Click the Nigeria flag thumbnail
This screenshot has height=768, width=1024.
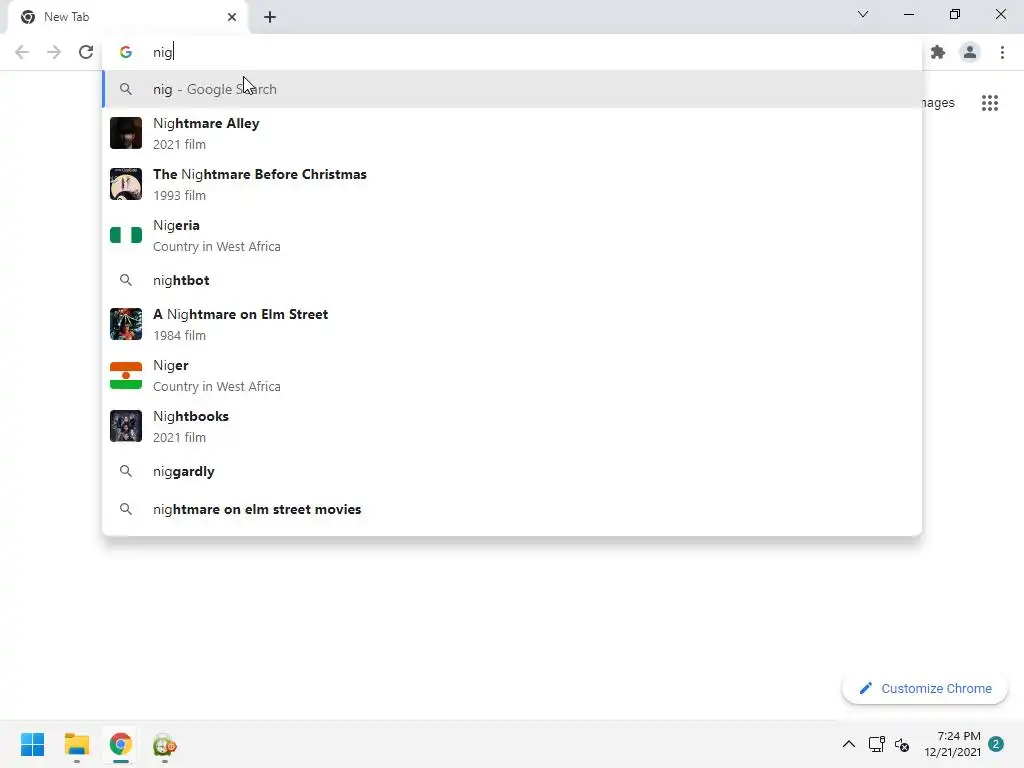click(126, 235)
